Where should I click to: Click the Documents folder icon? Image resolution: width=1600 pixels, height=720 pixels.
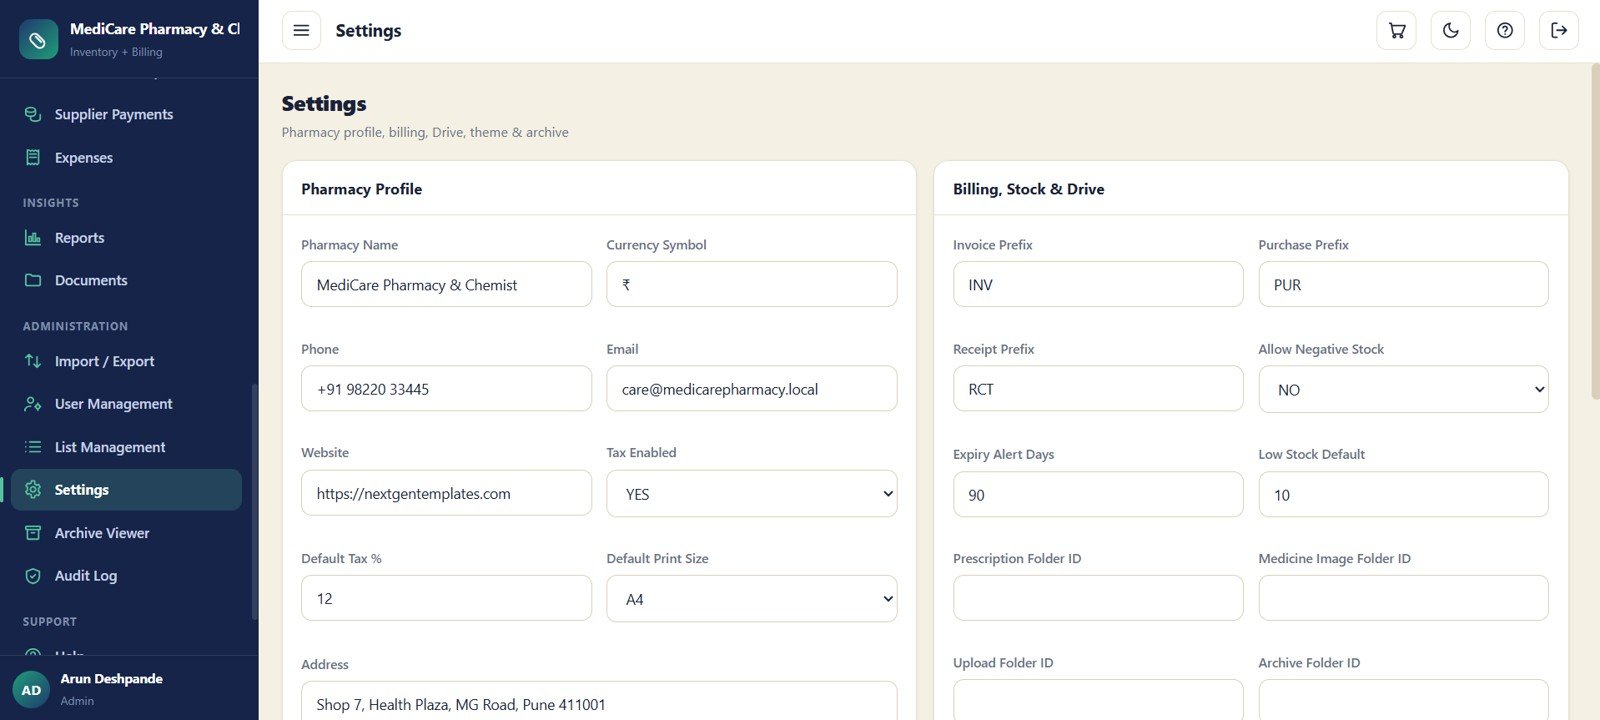coord(33,280)
